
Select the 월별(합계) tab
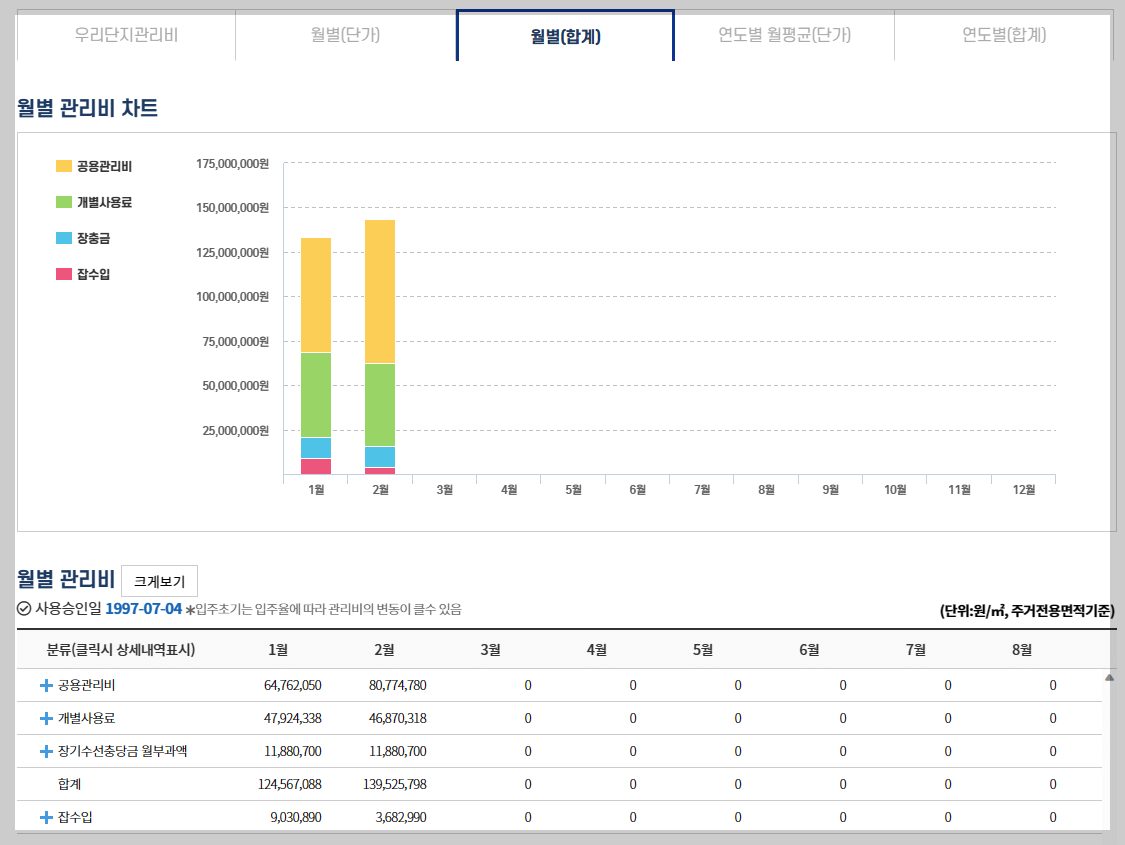(x=565, y=36)
